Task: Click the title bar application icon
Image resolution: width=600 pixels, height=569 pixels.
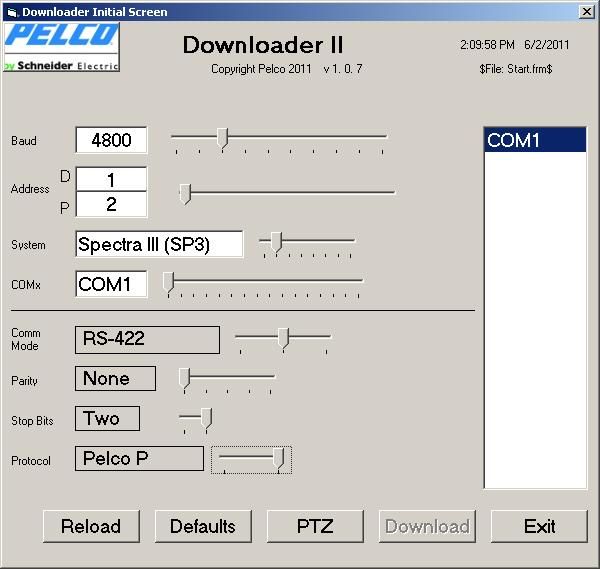Action: click(x=12, y=12)
